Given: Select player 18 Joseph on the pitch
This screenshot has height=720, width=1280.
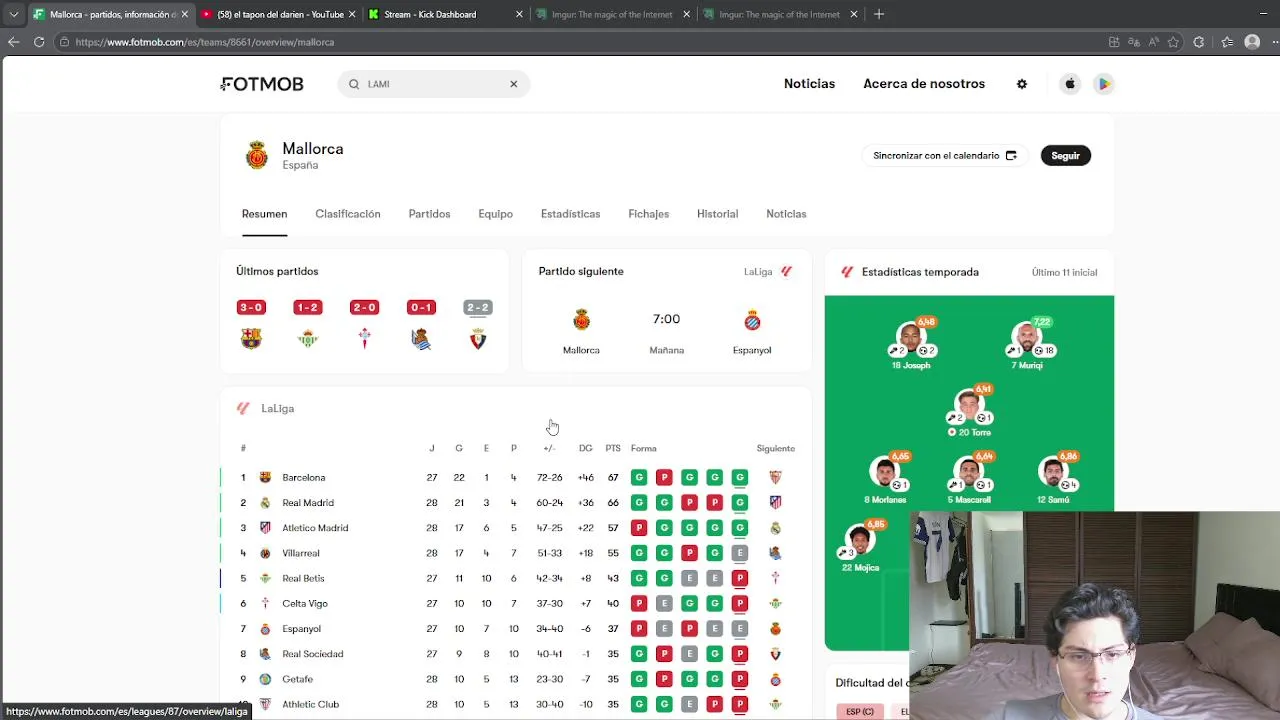Looking at the screenshot, I should [911, 345].
